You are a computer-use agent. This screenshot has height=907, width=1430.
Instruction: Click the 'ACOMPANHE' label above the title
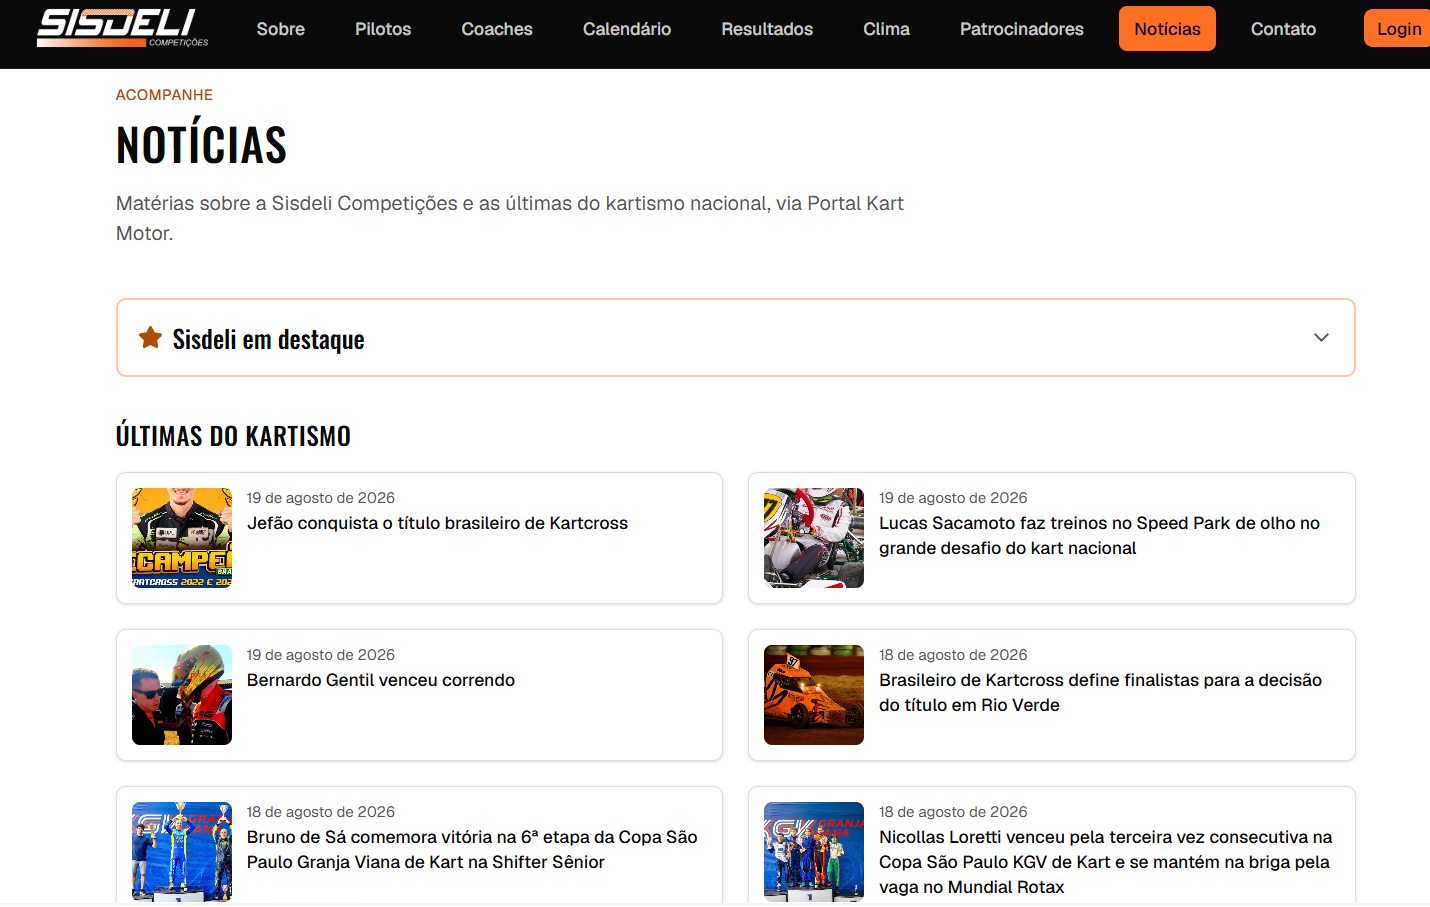coord(164,95)
